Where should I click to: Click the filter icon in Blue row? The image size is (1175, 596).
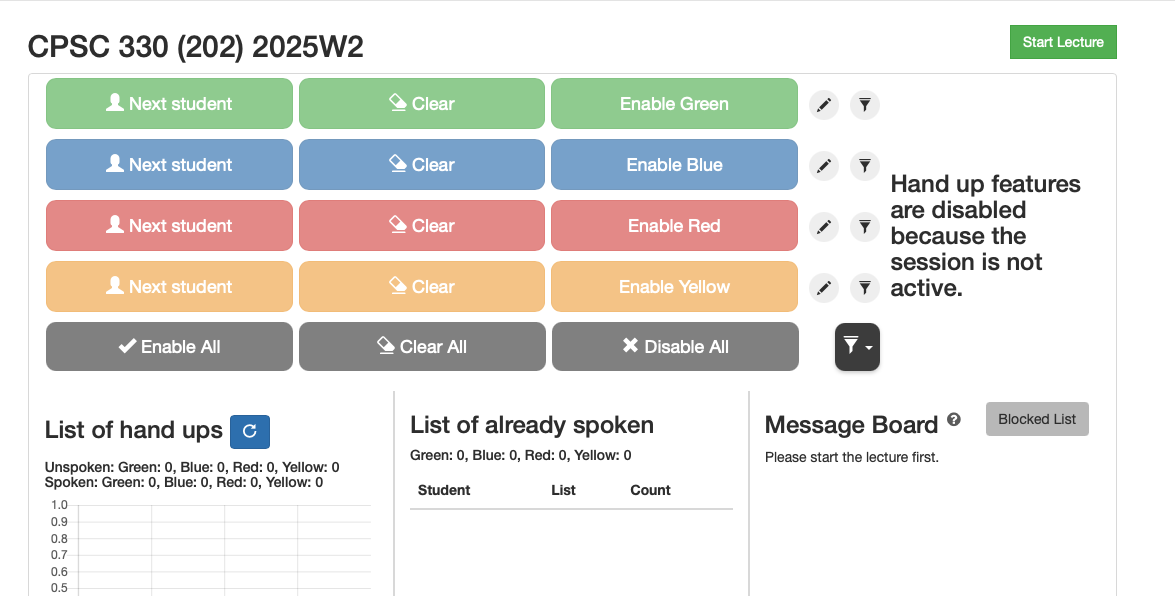[865, 166]
